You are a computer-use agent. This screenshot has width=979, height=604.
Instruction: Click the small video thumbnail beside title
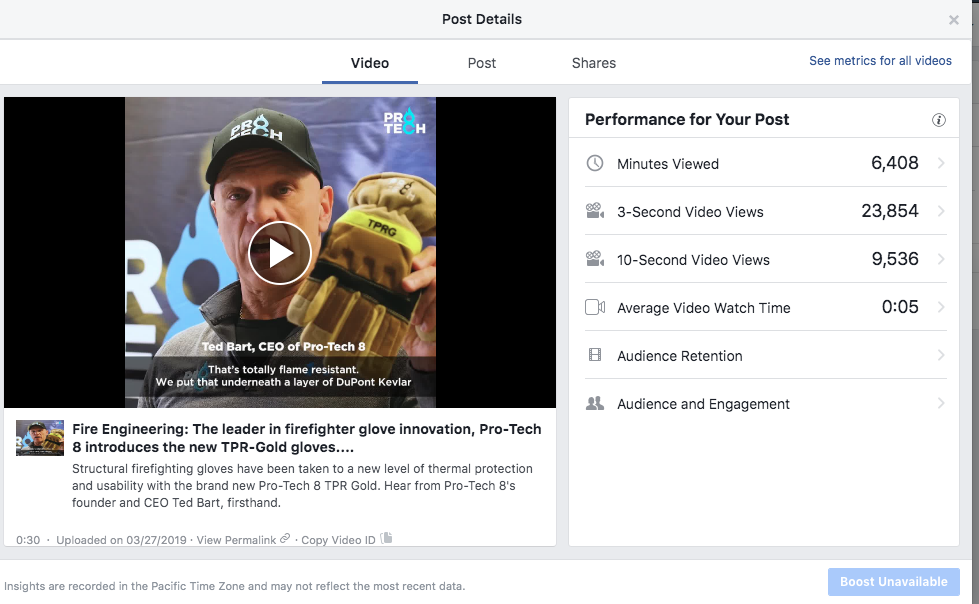(40, 438)
